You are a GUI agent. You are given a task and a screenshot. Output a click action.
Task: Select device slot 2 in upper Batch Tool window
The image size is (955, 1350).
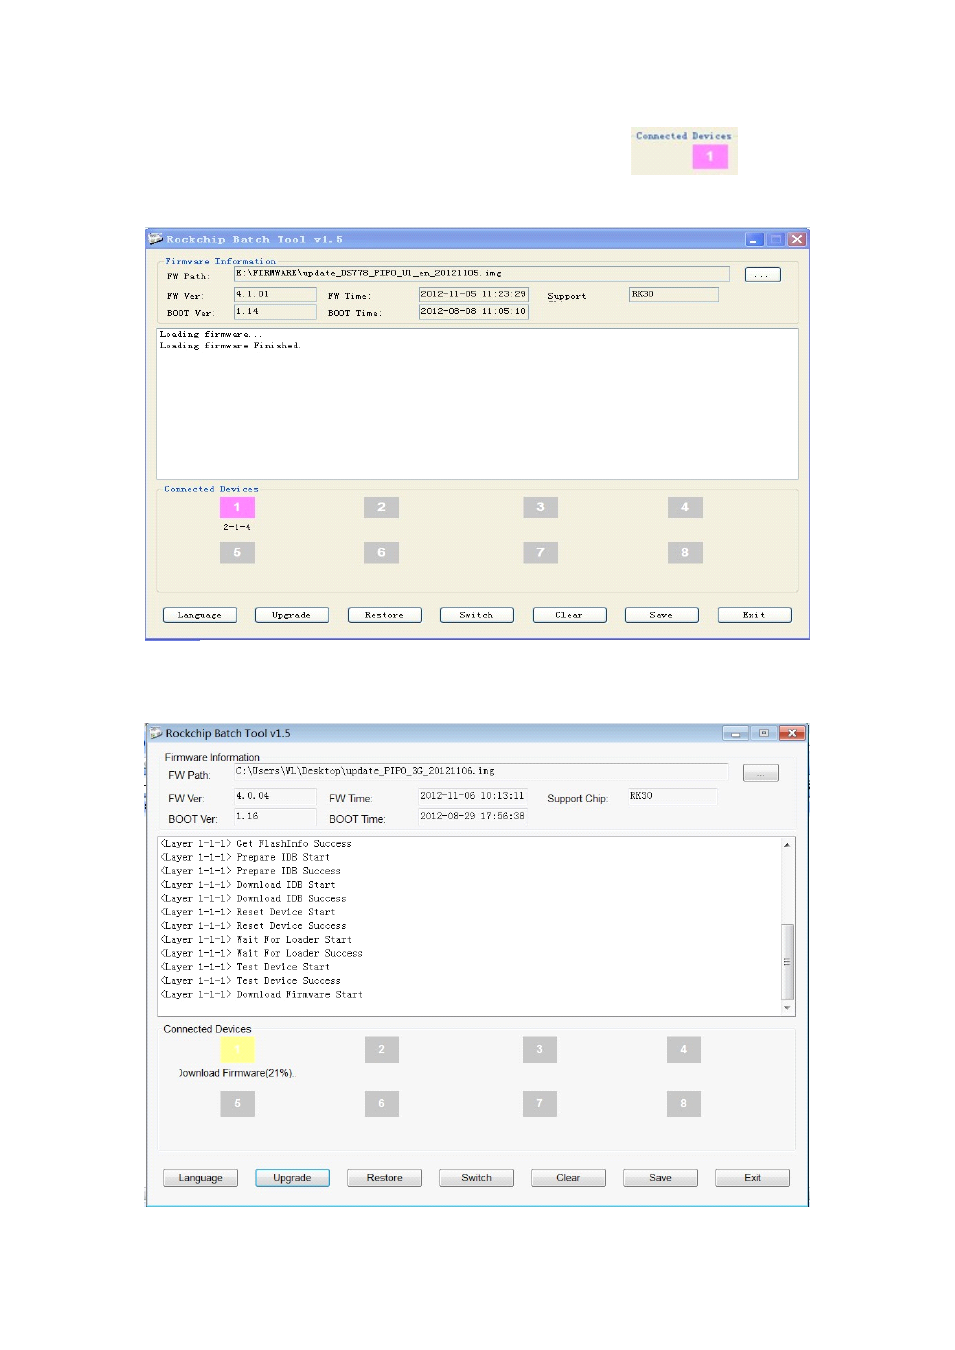tap(381, 507)
